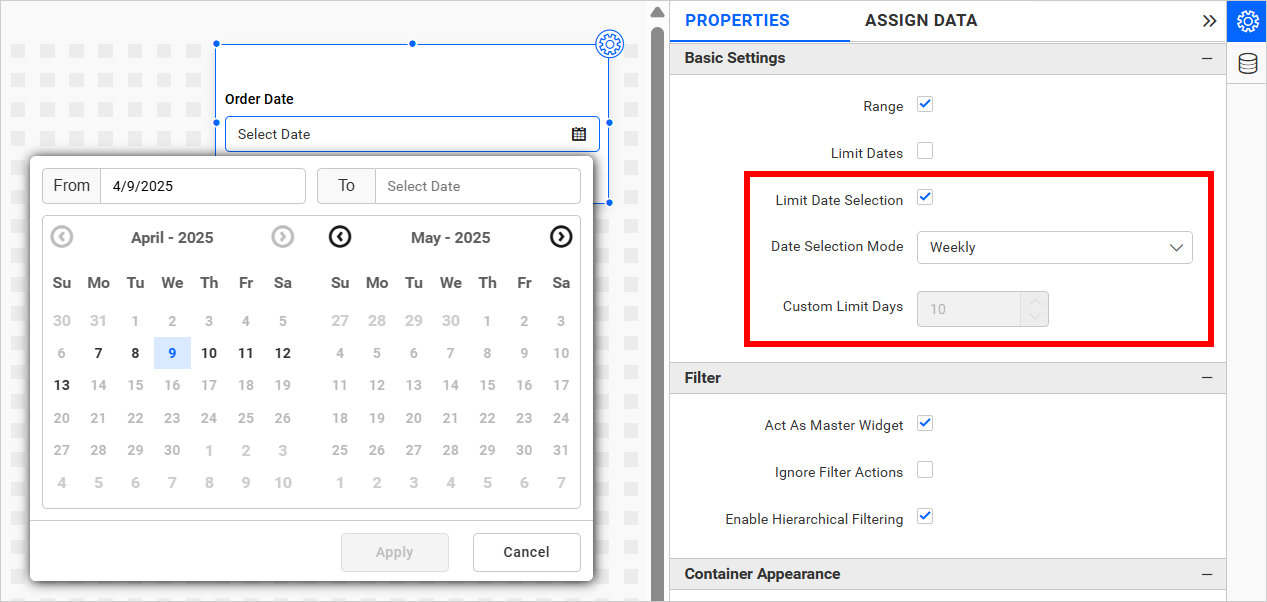The height and width of the screenshot is (602, 1267).
Task: Collapse the properties panel with double chevron
Action: (1208, 21)
